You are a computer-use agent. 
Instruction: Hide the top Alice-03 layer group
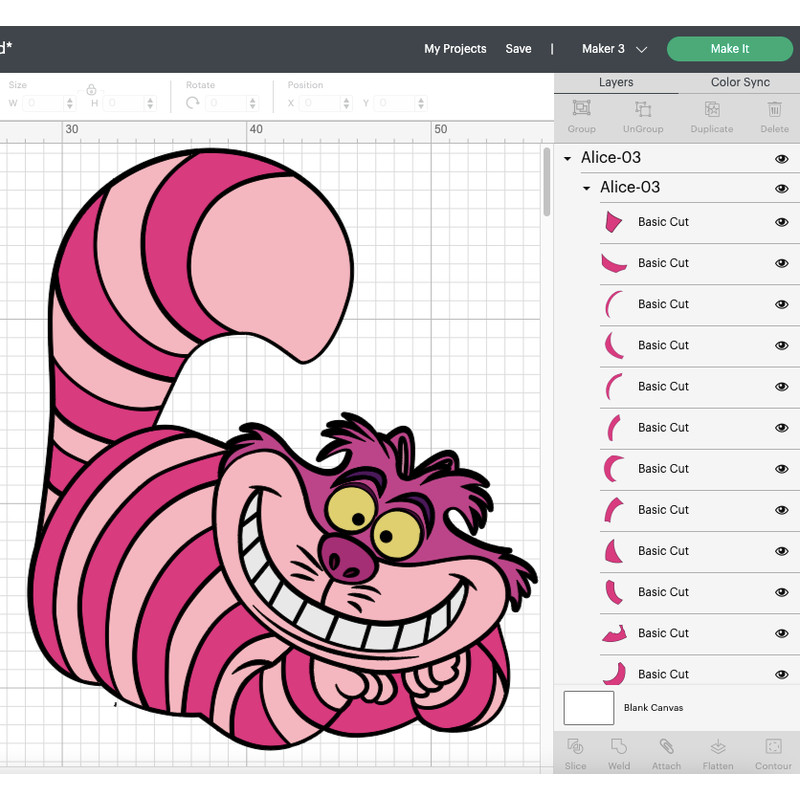pos(781,158)
